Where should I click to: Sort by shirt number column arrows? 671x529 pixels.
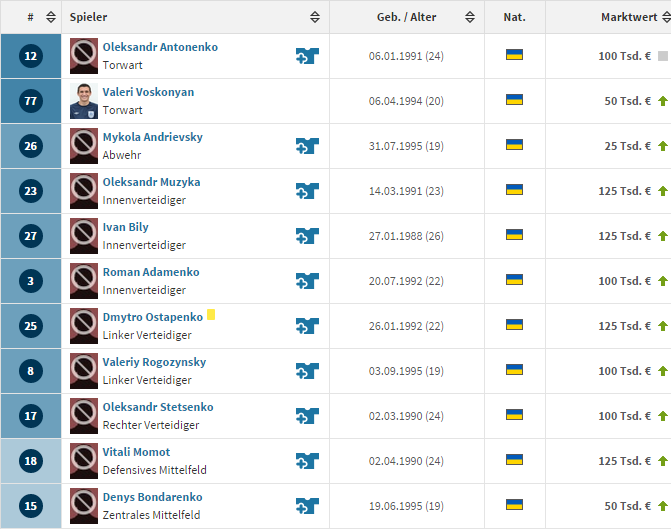(x=51, y=18)
